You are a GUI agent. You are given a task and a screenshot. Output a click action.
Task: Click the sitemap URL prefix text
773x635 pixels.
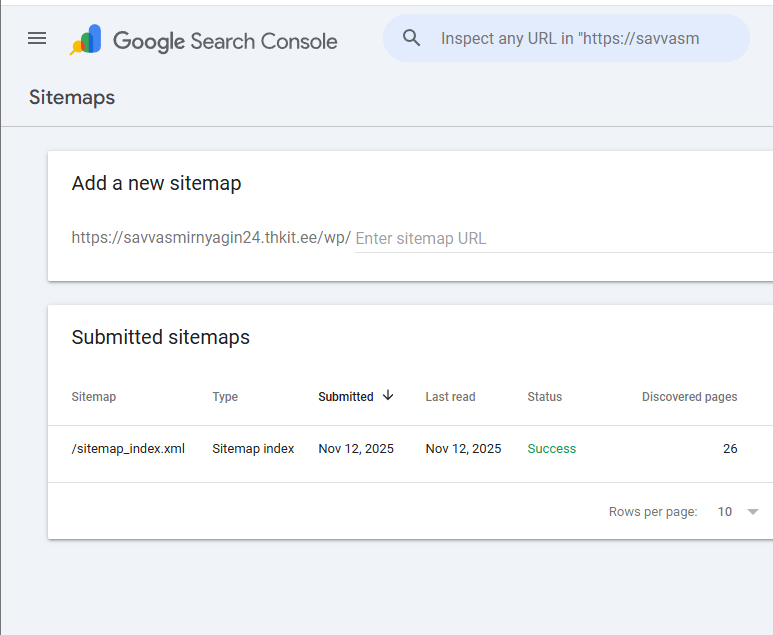pos(211,238)
